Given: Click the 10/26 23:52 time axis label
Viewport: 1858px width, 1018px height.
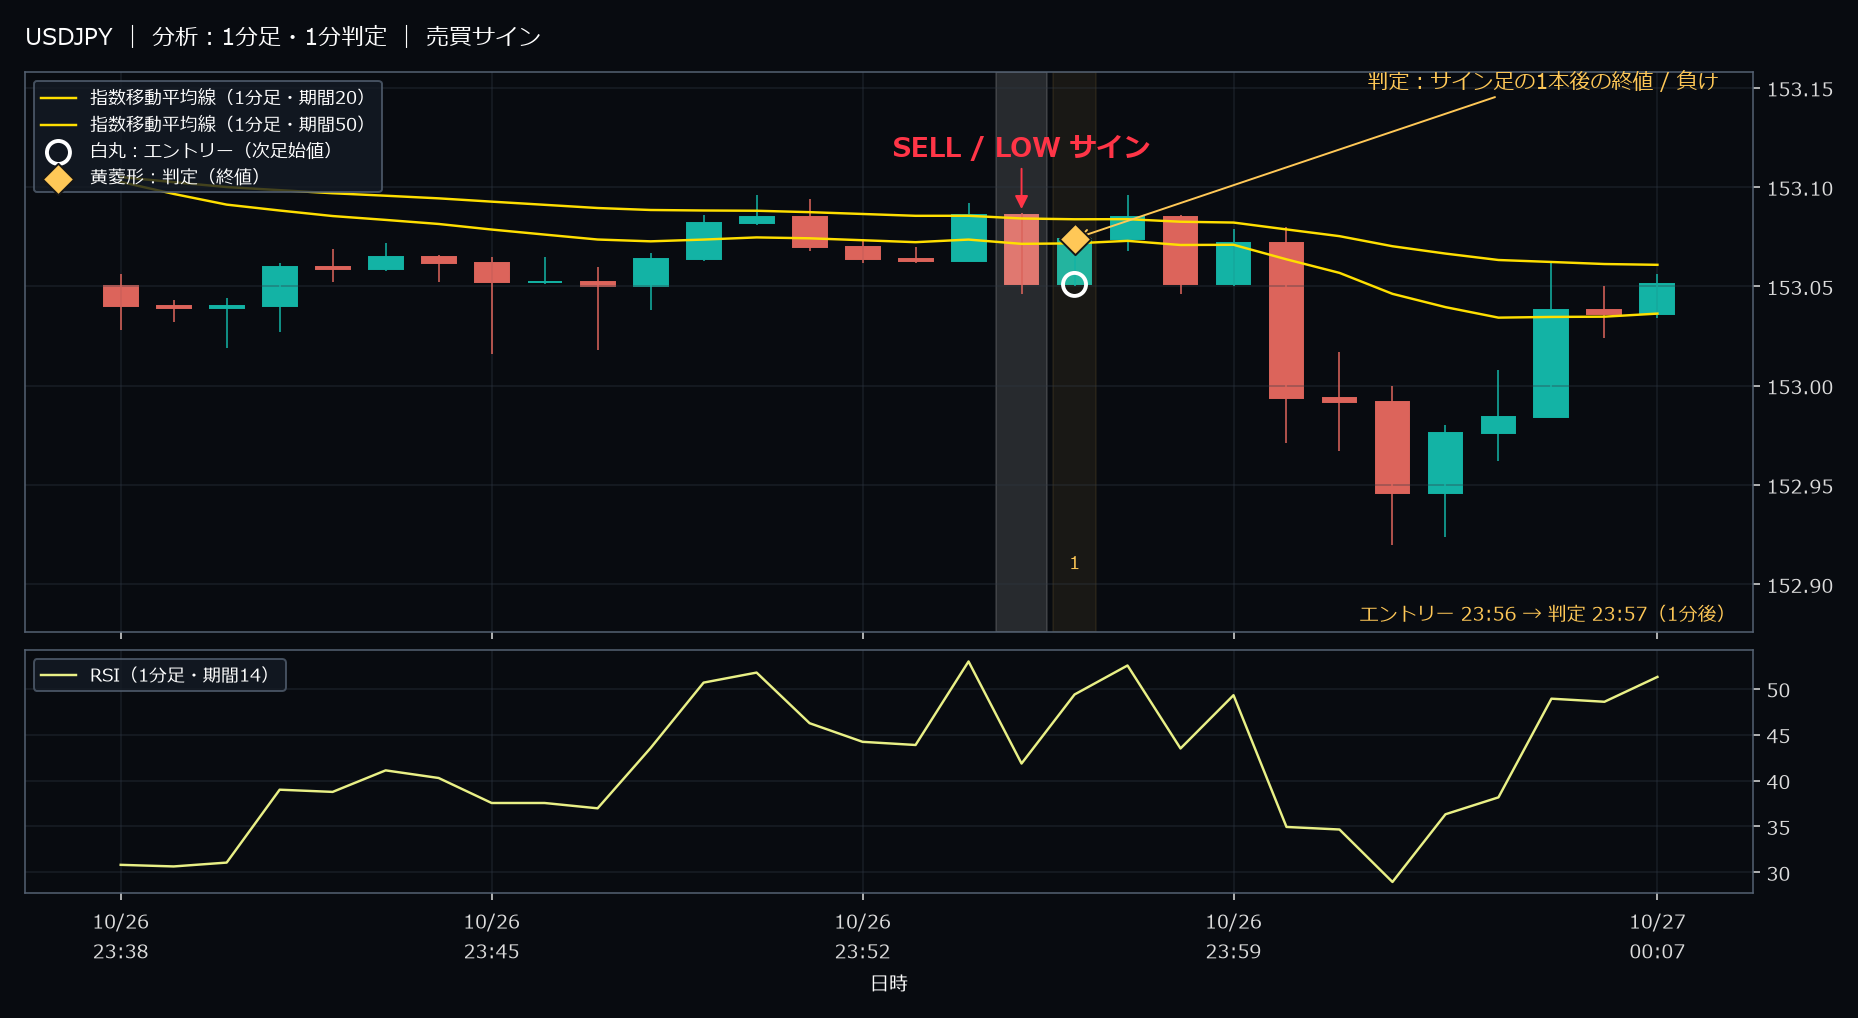Looking at the screenshot, I should click(x=863, y=937).
